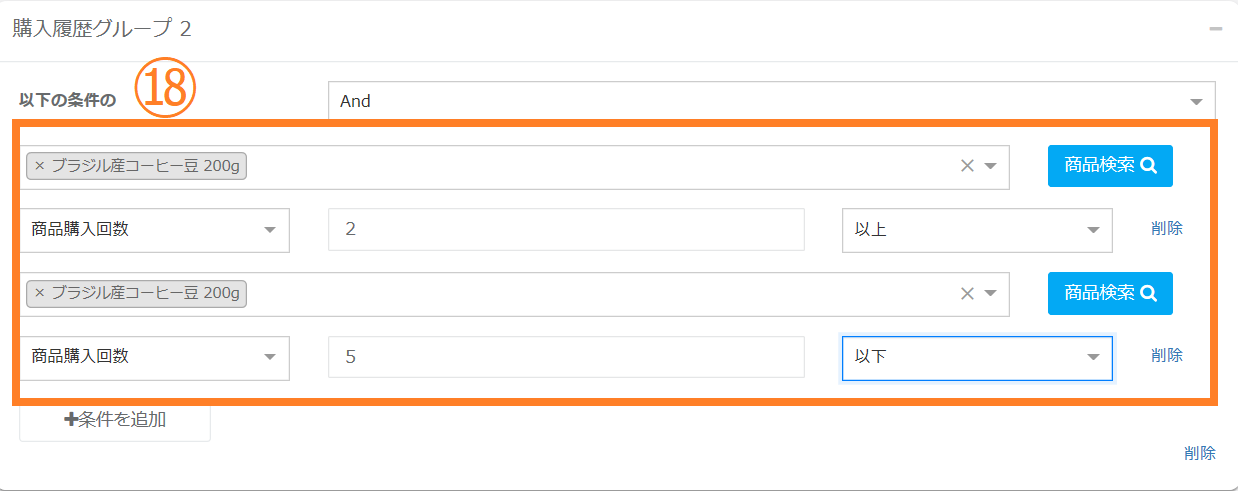Expand the first product select arrow
Image resolution: width=1238 pixels, height=491 pixels.
click(990, 166)
